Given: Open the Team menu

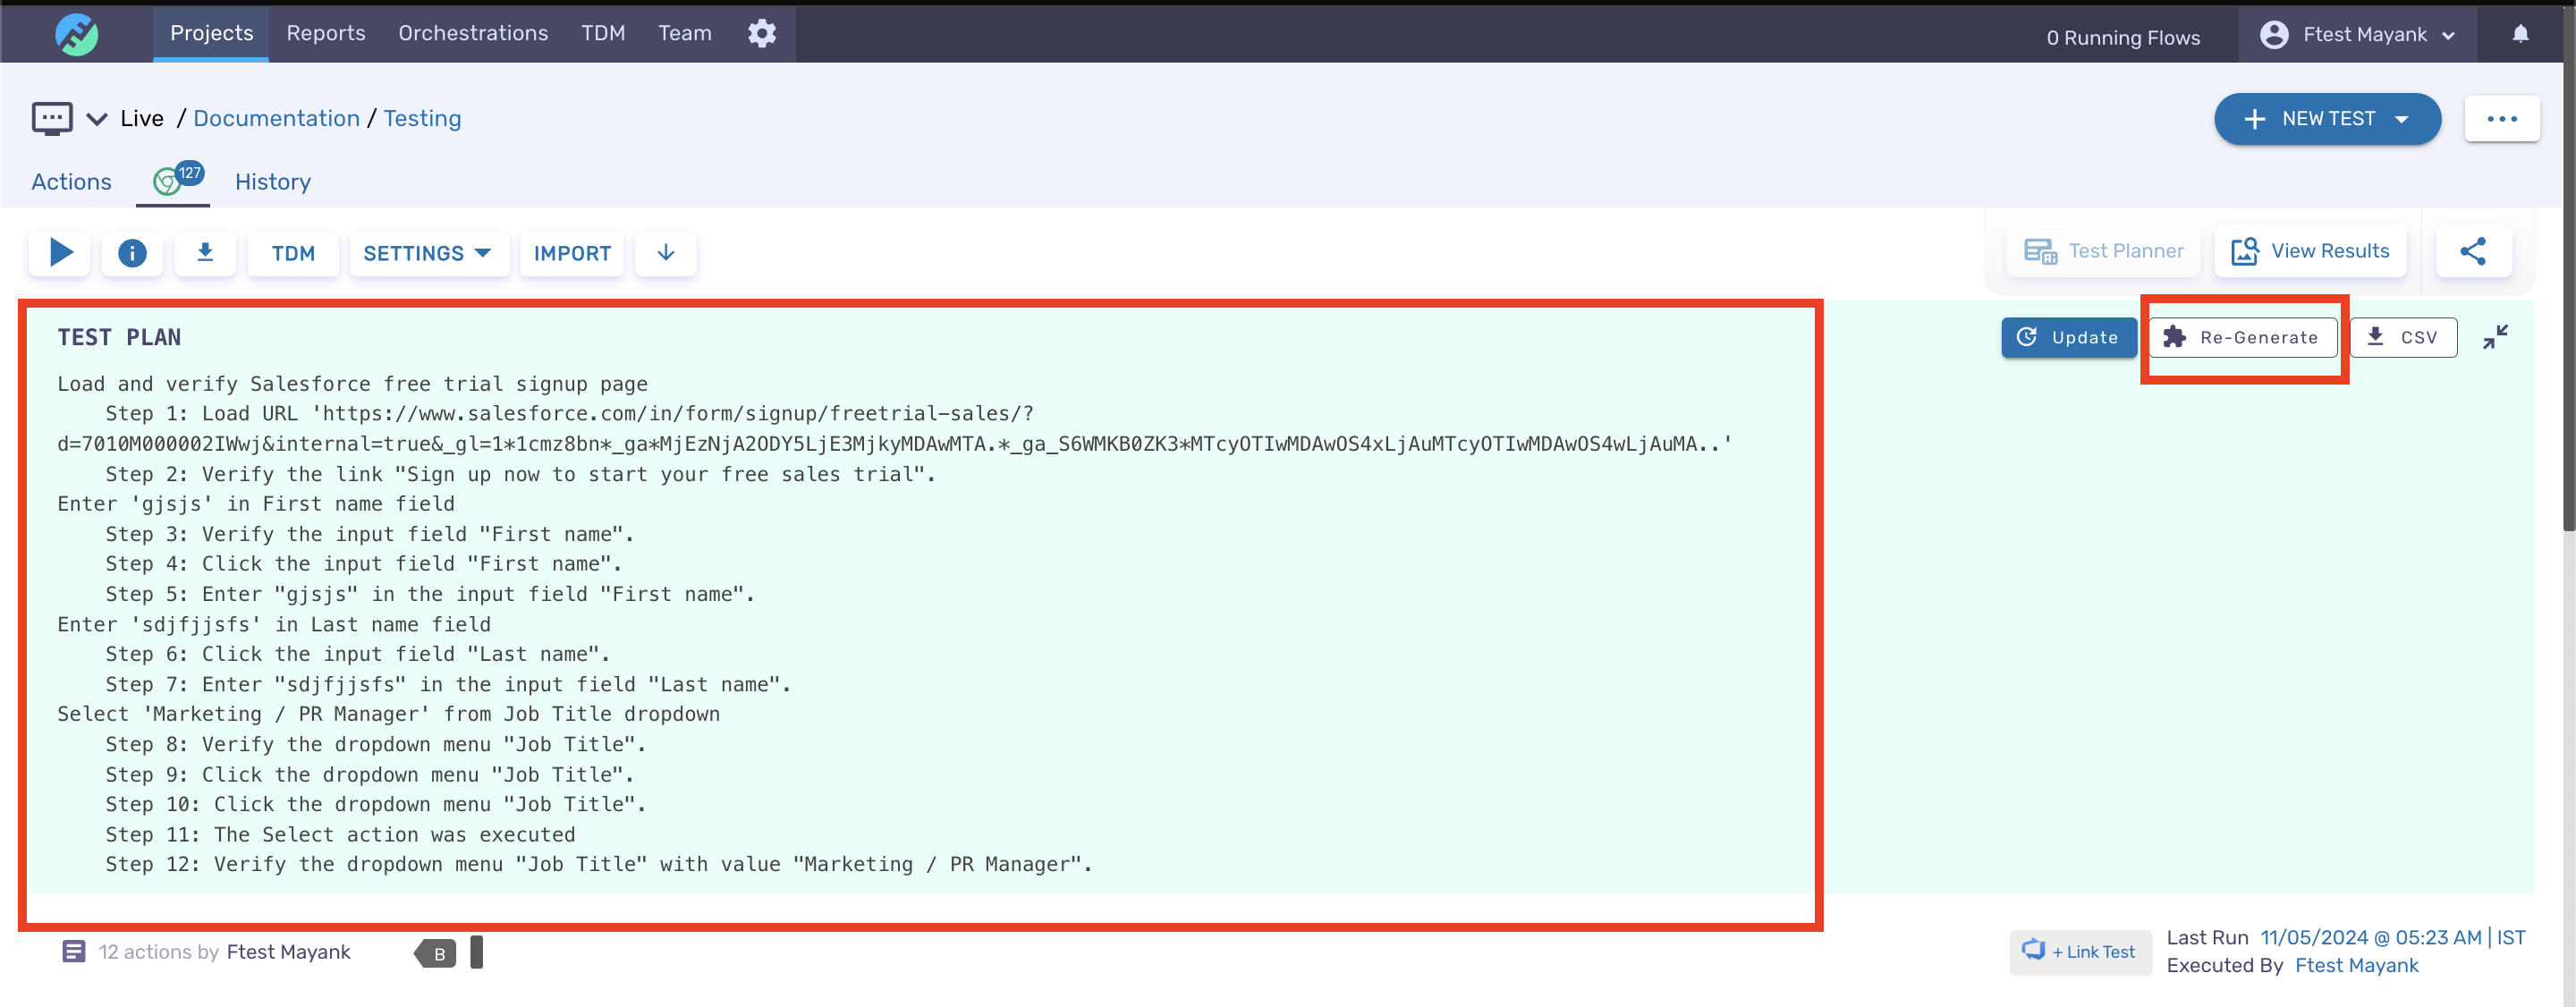Looking at the screenshot, I should click(685, 33).
